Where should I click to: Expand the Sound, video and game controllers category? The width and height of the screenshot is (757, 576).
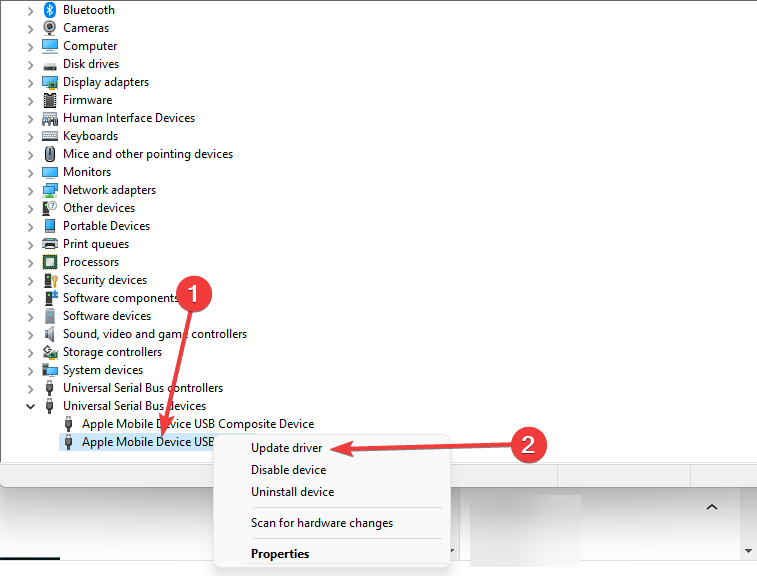30,335
